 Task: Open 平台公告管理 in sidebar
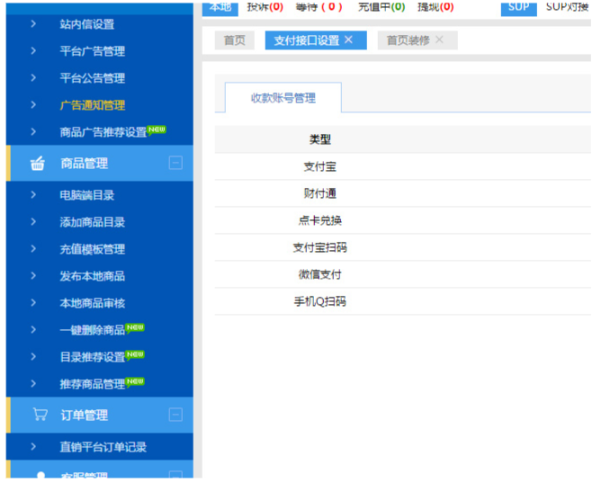pos(92,78)
